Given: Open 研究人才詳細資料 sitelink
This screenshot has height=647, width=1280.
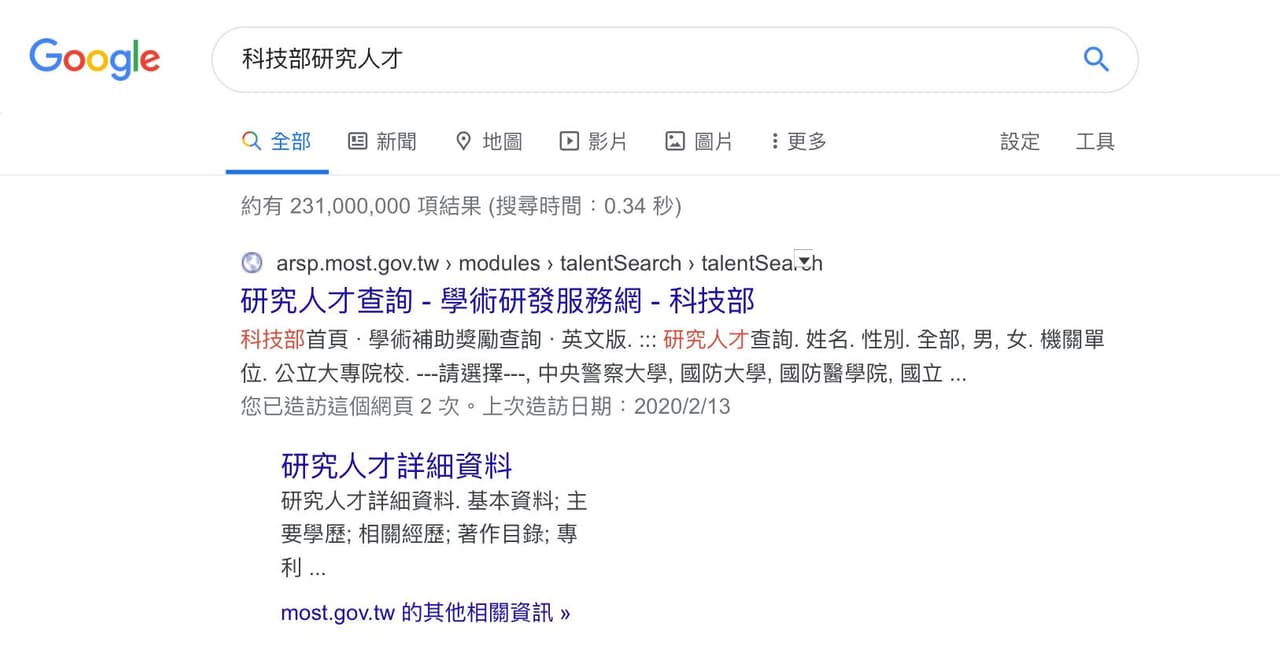Looking at the screenshot, I should [x=397, y=466].
